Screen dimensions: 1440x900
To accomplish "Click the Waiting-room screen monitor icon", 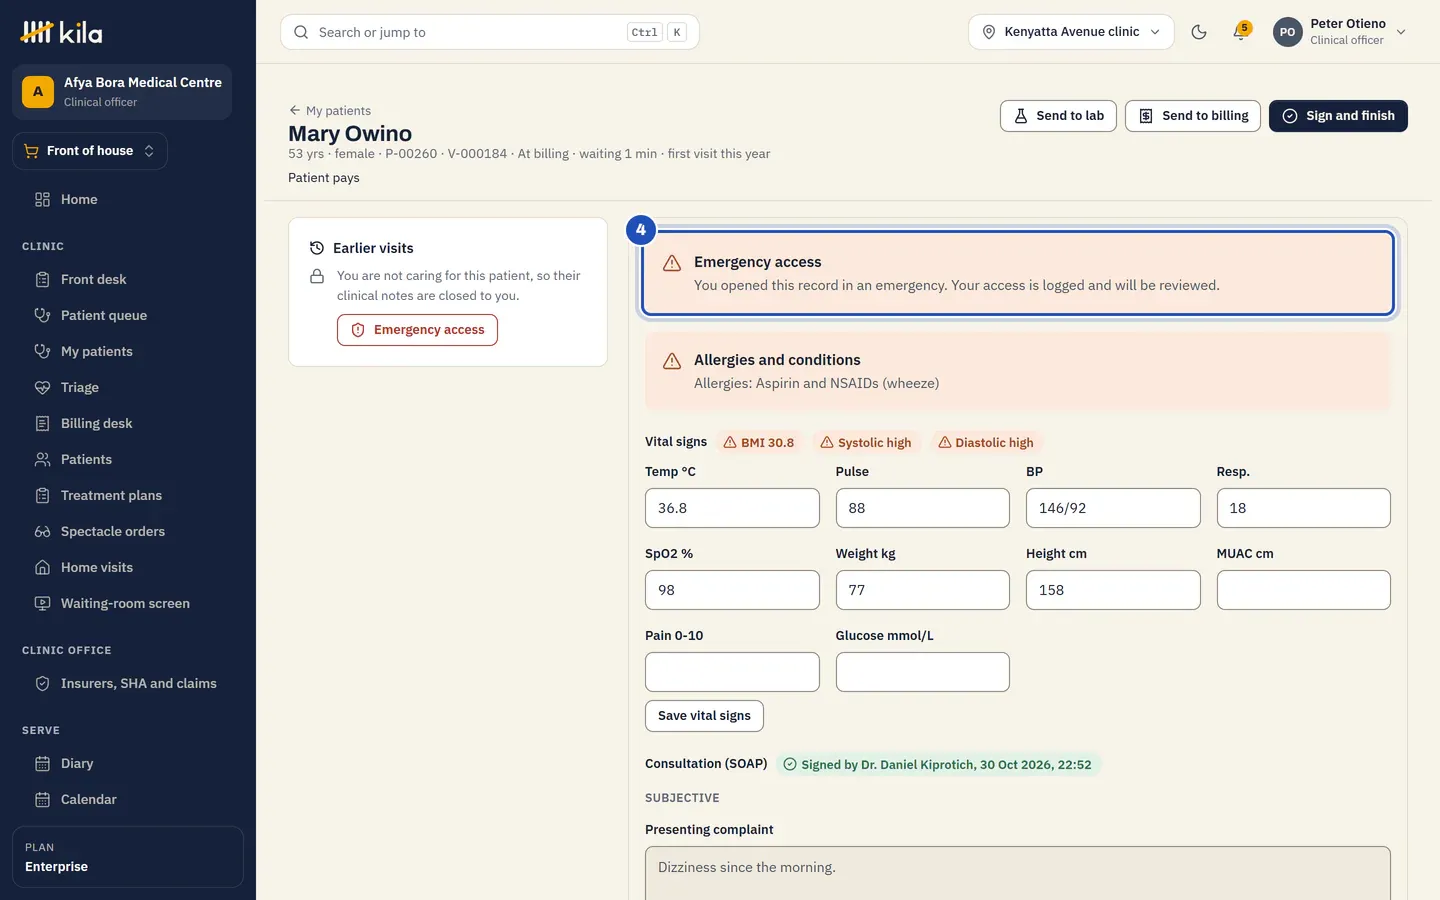I will coord(42,604).
